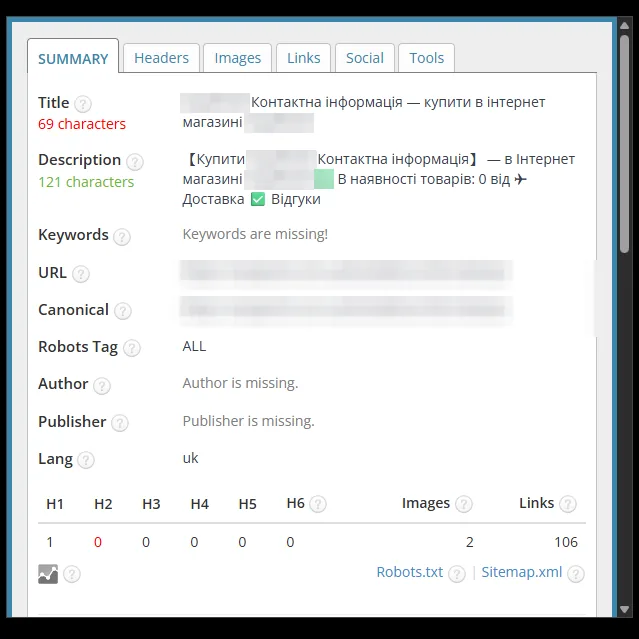Switch to the Headers tab
The image size is (639, 639).
click(161, 58)
